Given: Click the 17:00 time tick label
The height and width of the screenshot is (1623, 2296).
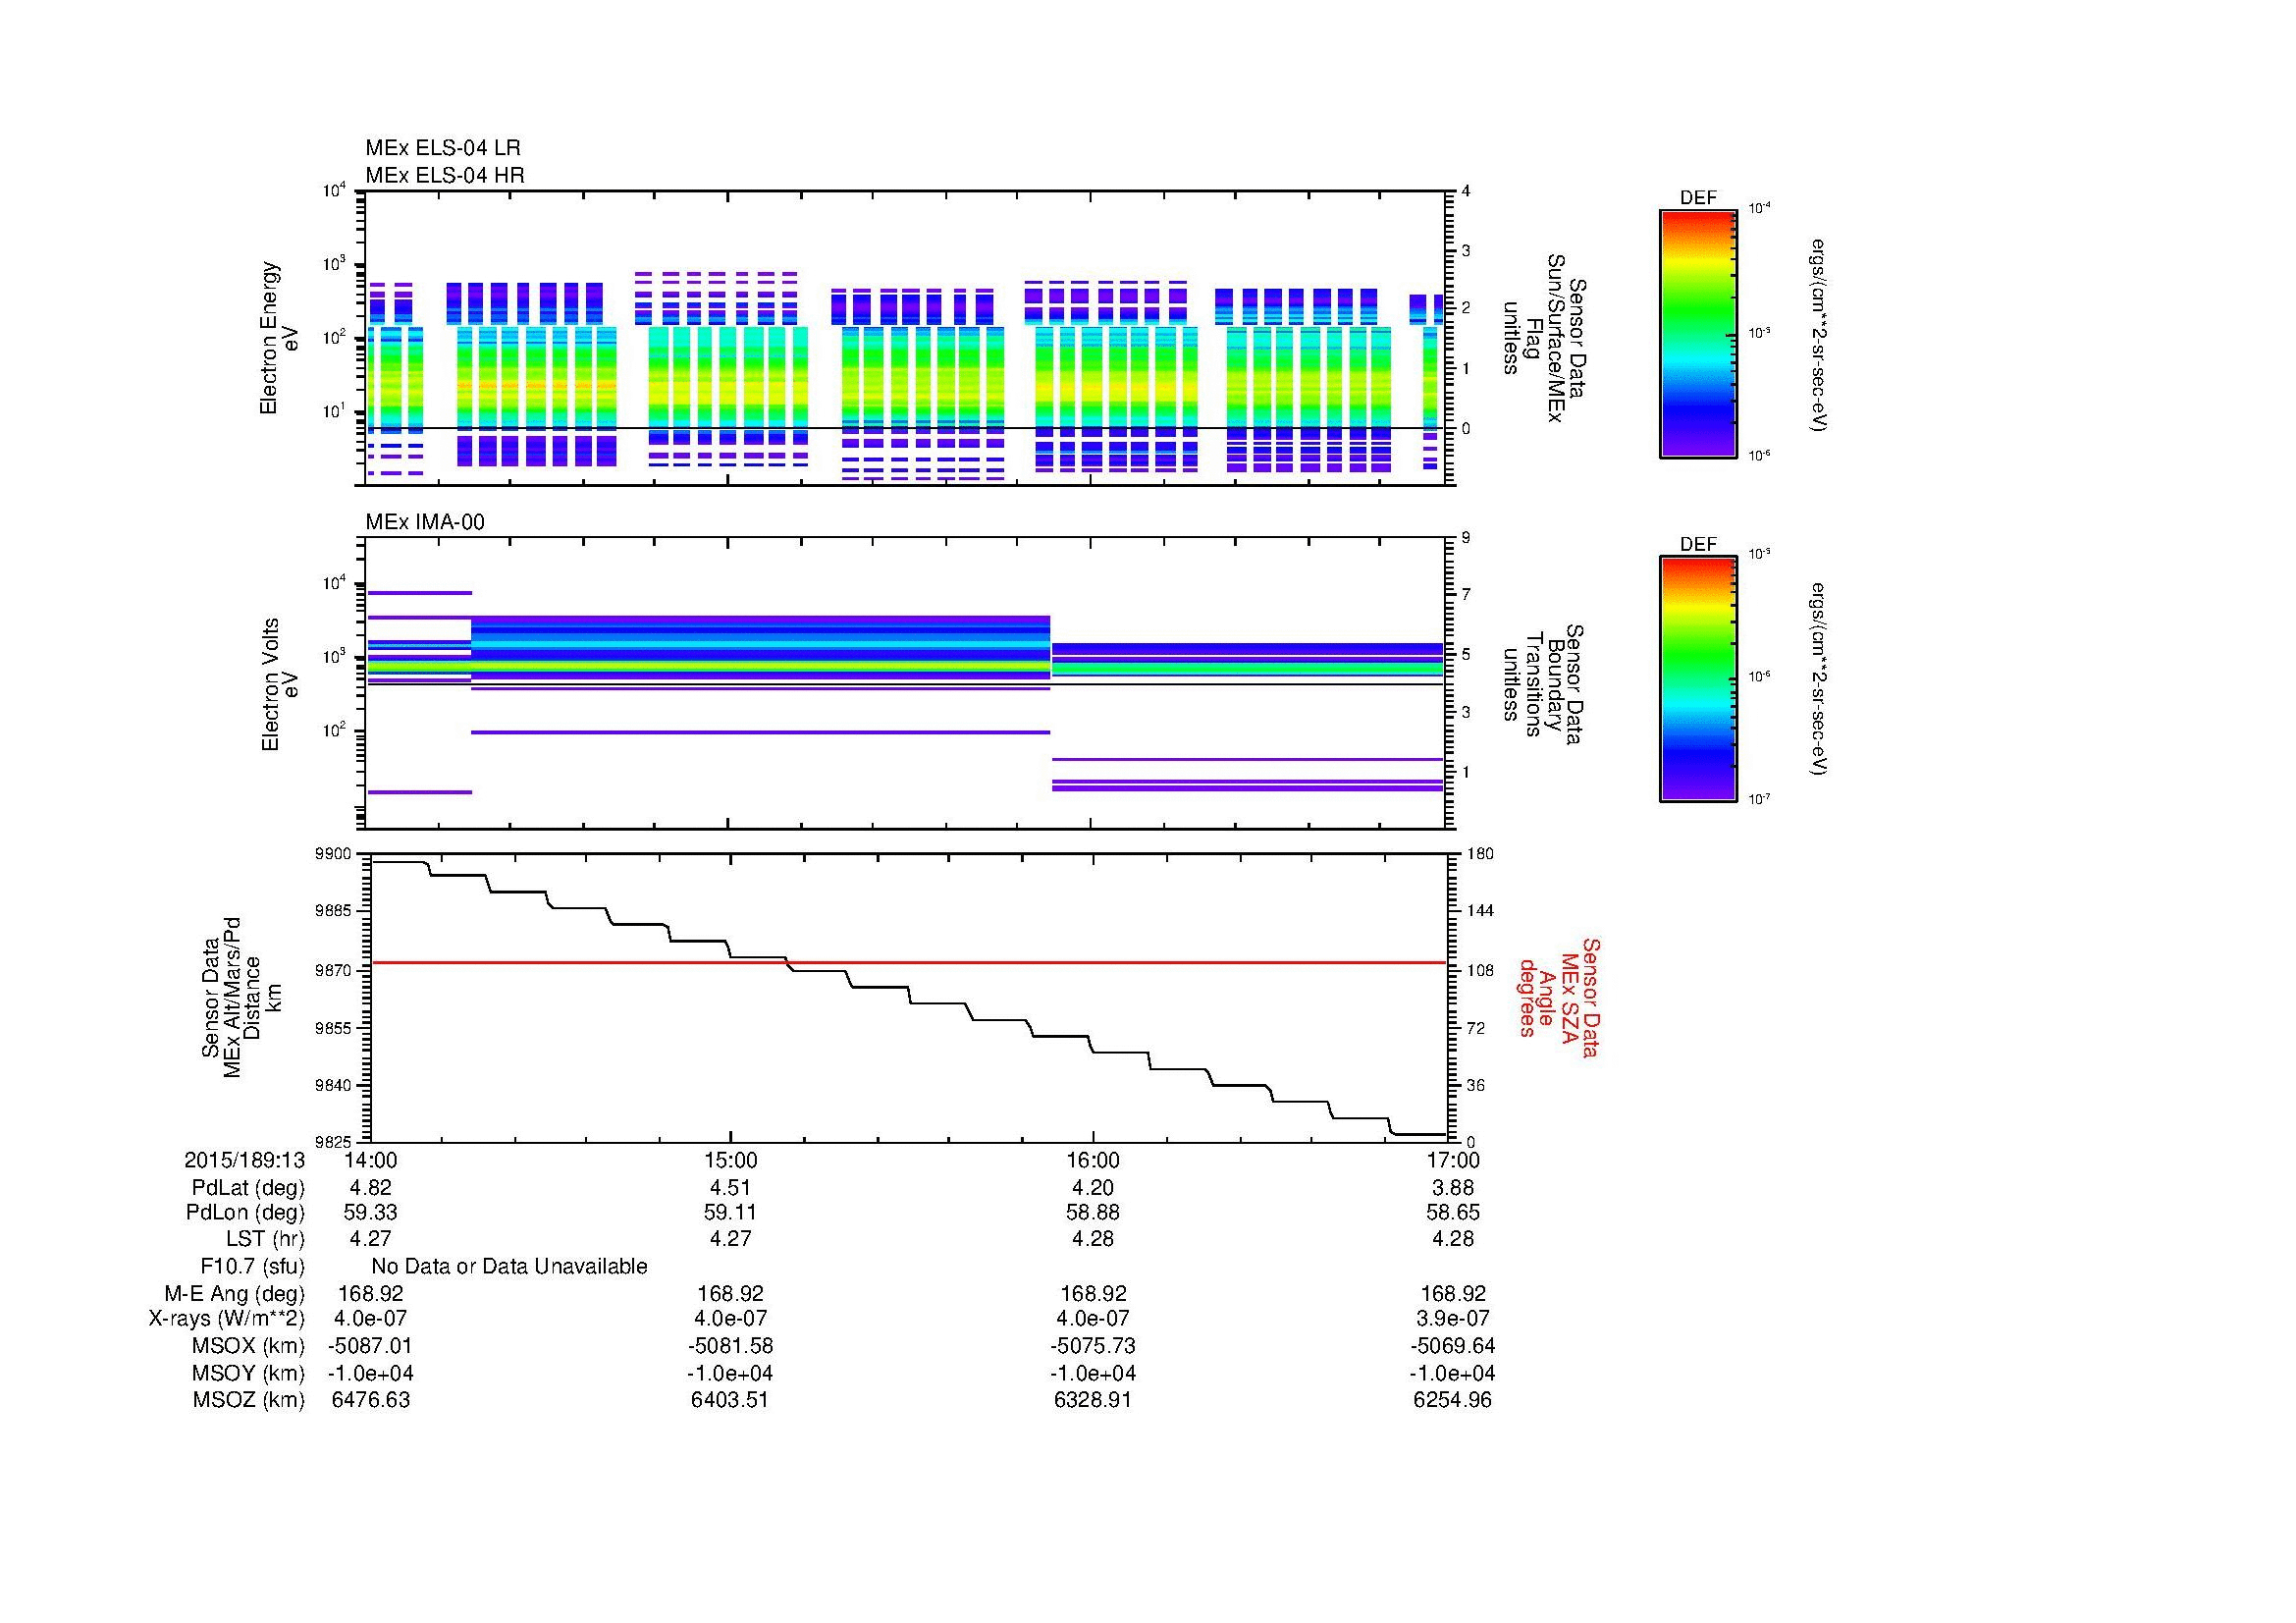Looking at the screenshot, I should pyautogui.click(x=1453, y=1160).
